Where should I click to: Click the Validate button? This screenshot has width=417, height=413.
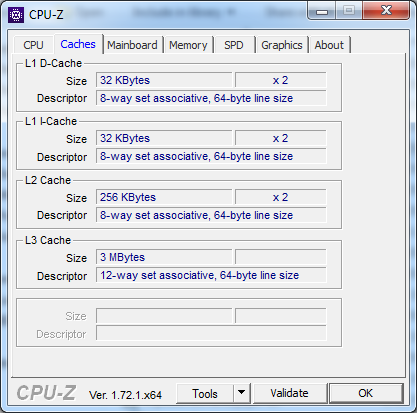click(290, 393)
